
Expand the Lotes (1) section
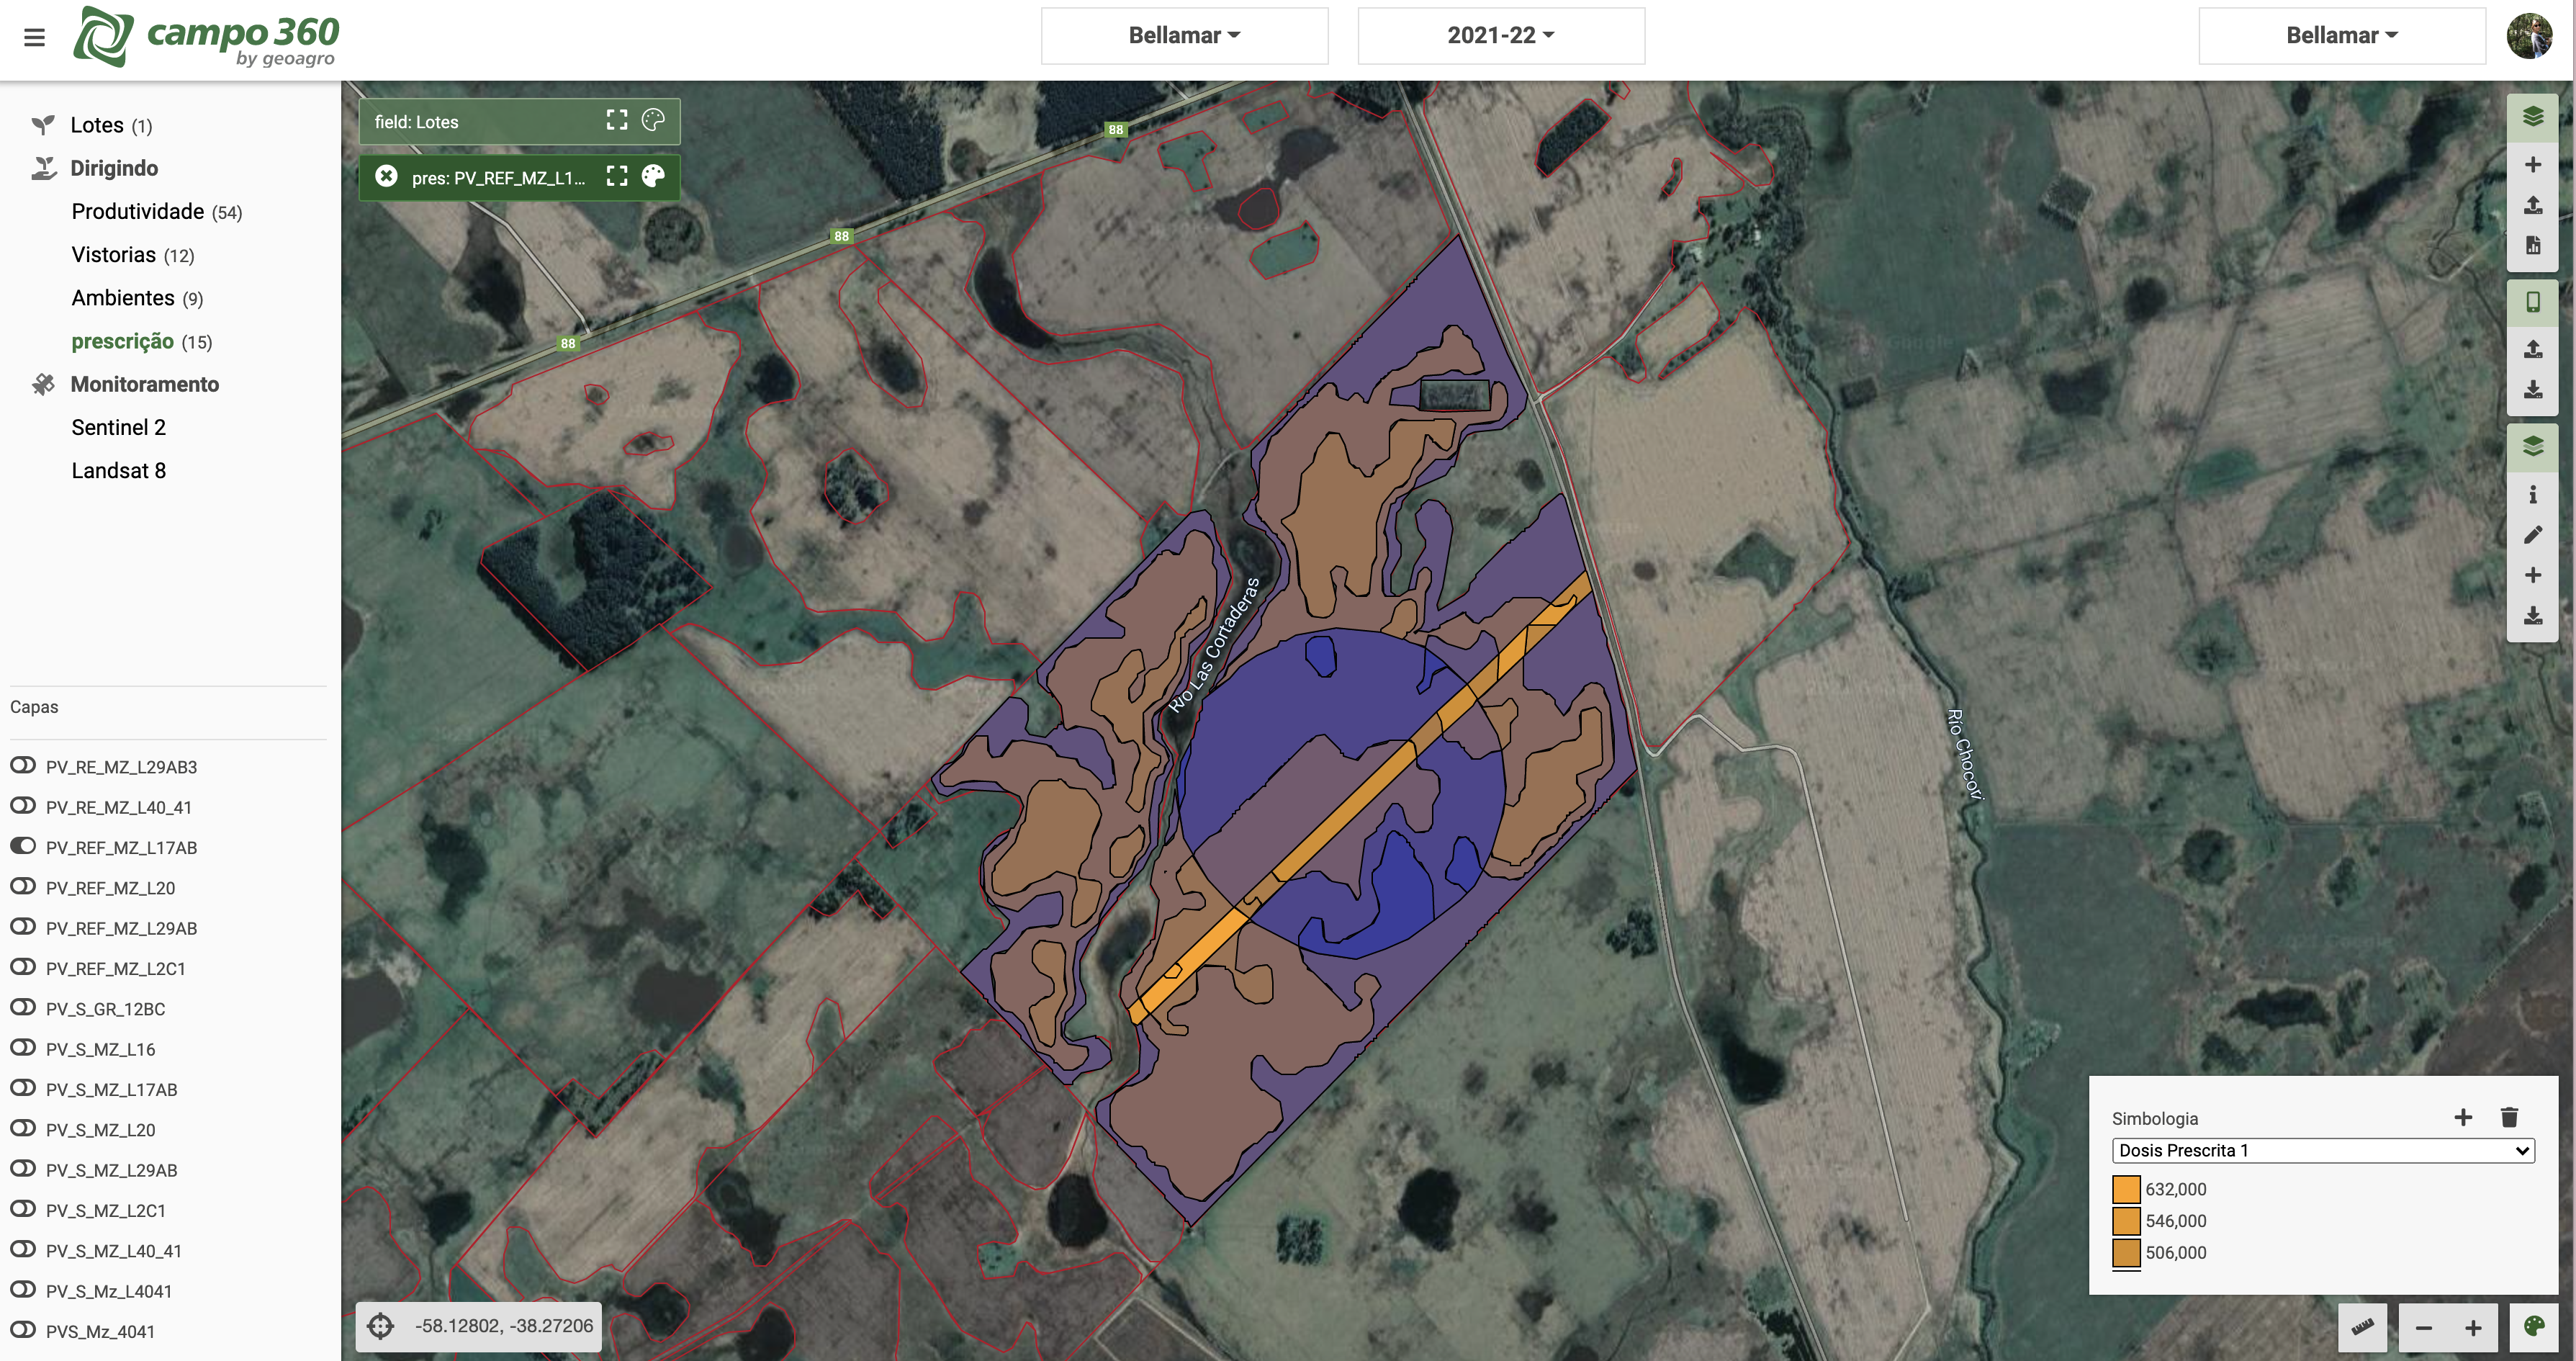pos(111,125)
